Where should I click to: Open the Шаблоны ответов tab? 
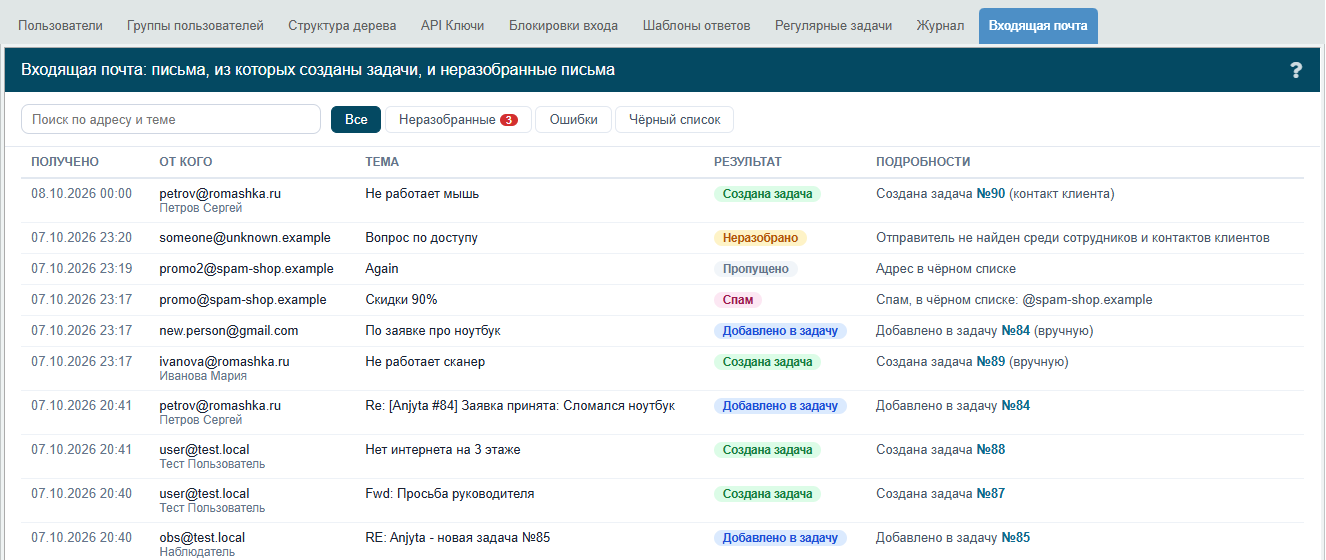tap(696, 26)
